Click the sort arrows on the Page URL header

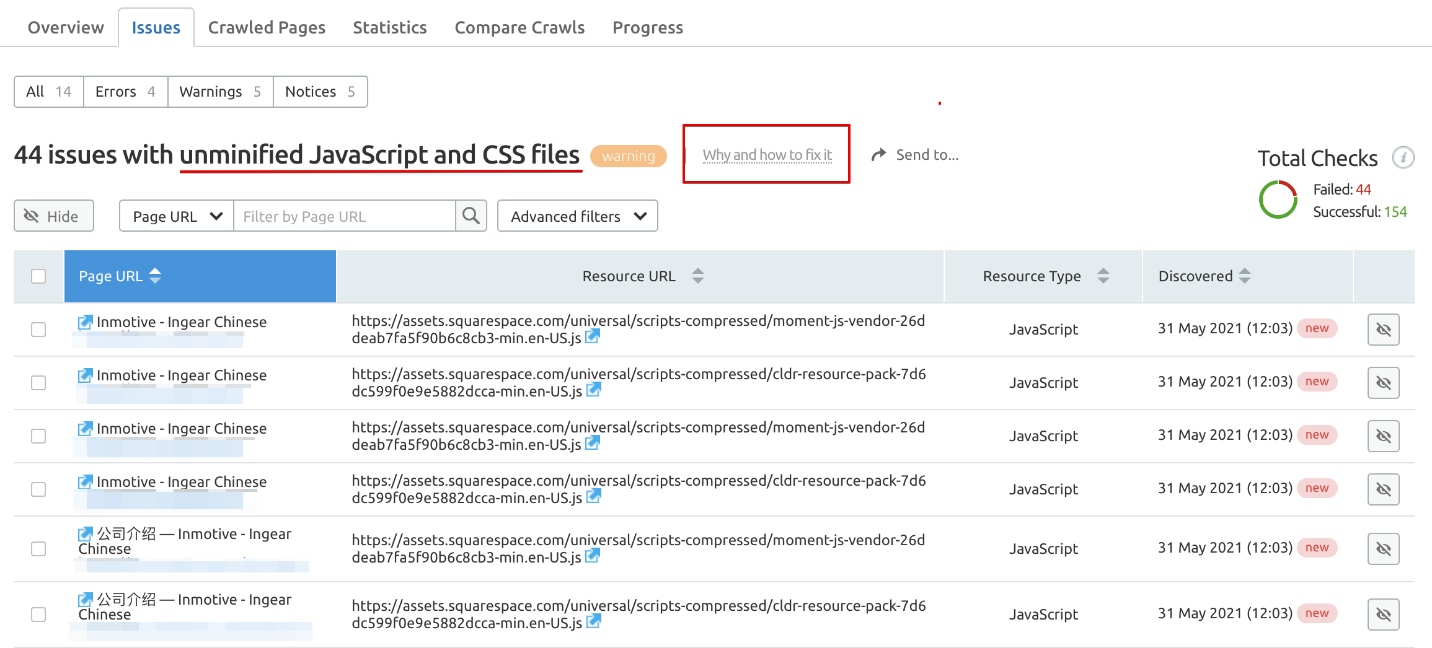click(155, 276)
